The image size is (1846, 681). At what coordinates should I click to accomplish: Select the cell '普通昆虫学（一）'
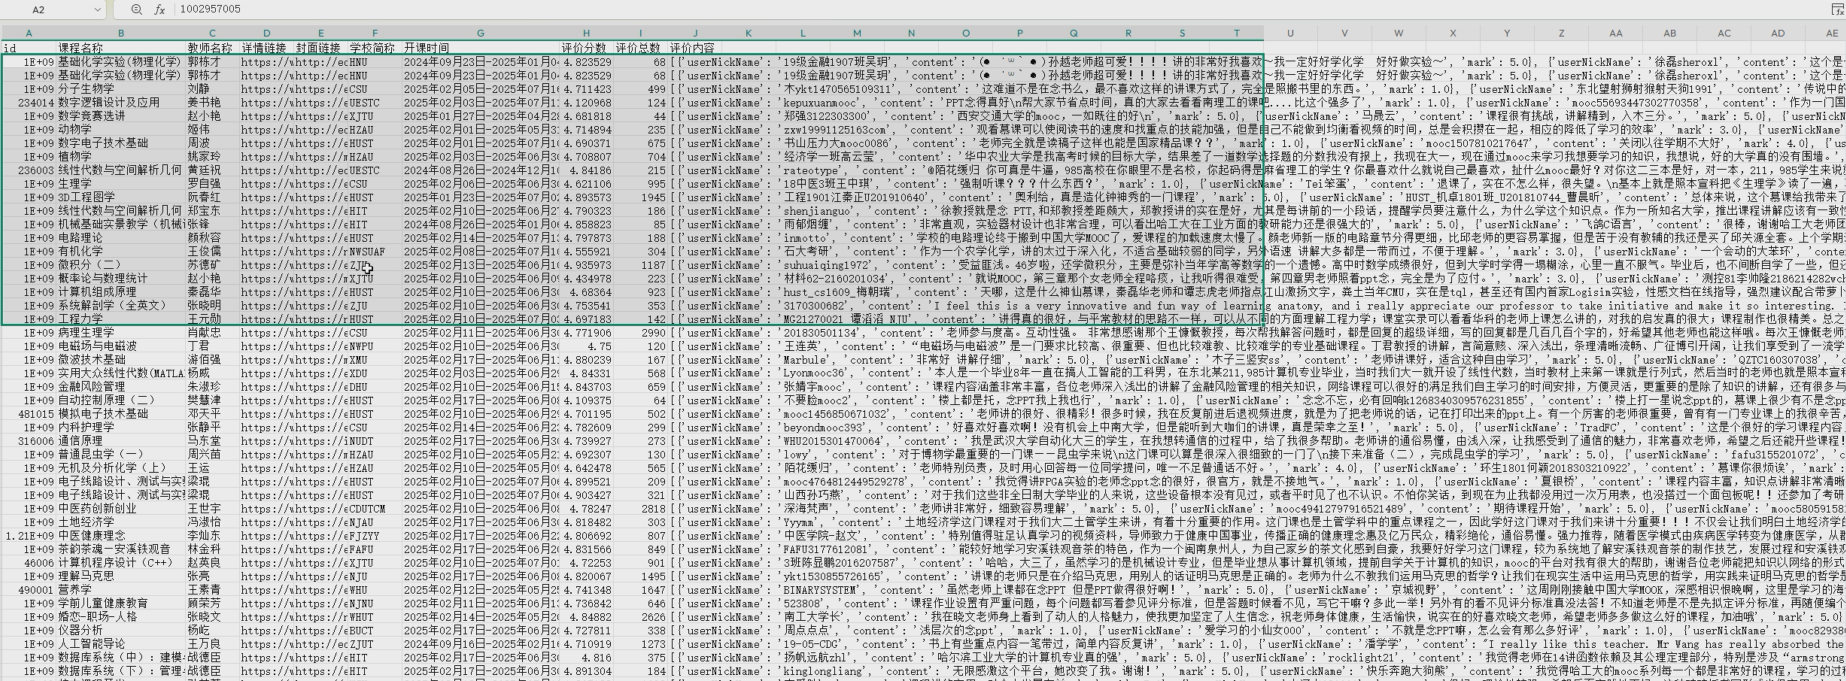tap(121, 455)
